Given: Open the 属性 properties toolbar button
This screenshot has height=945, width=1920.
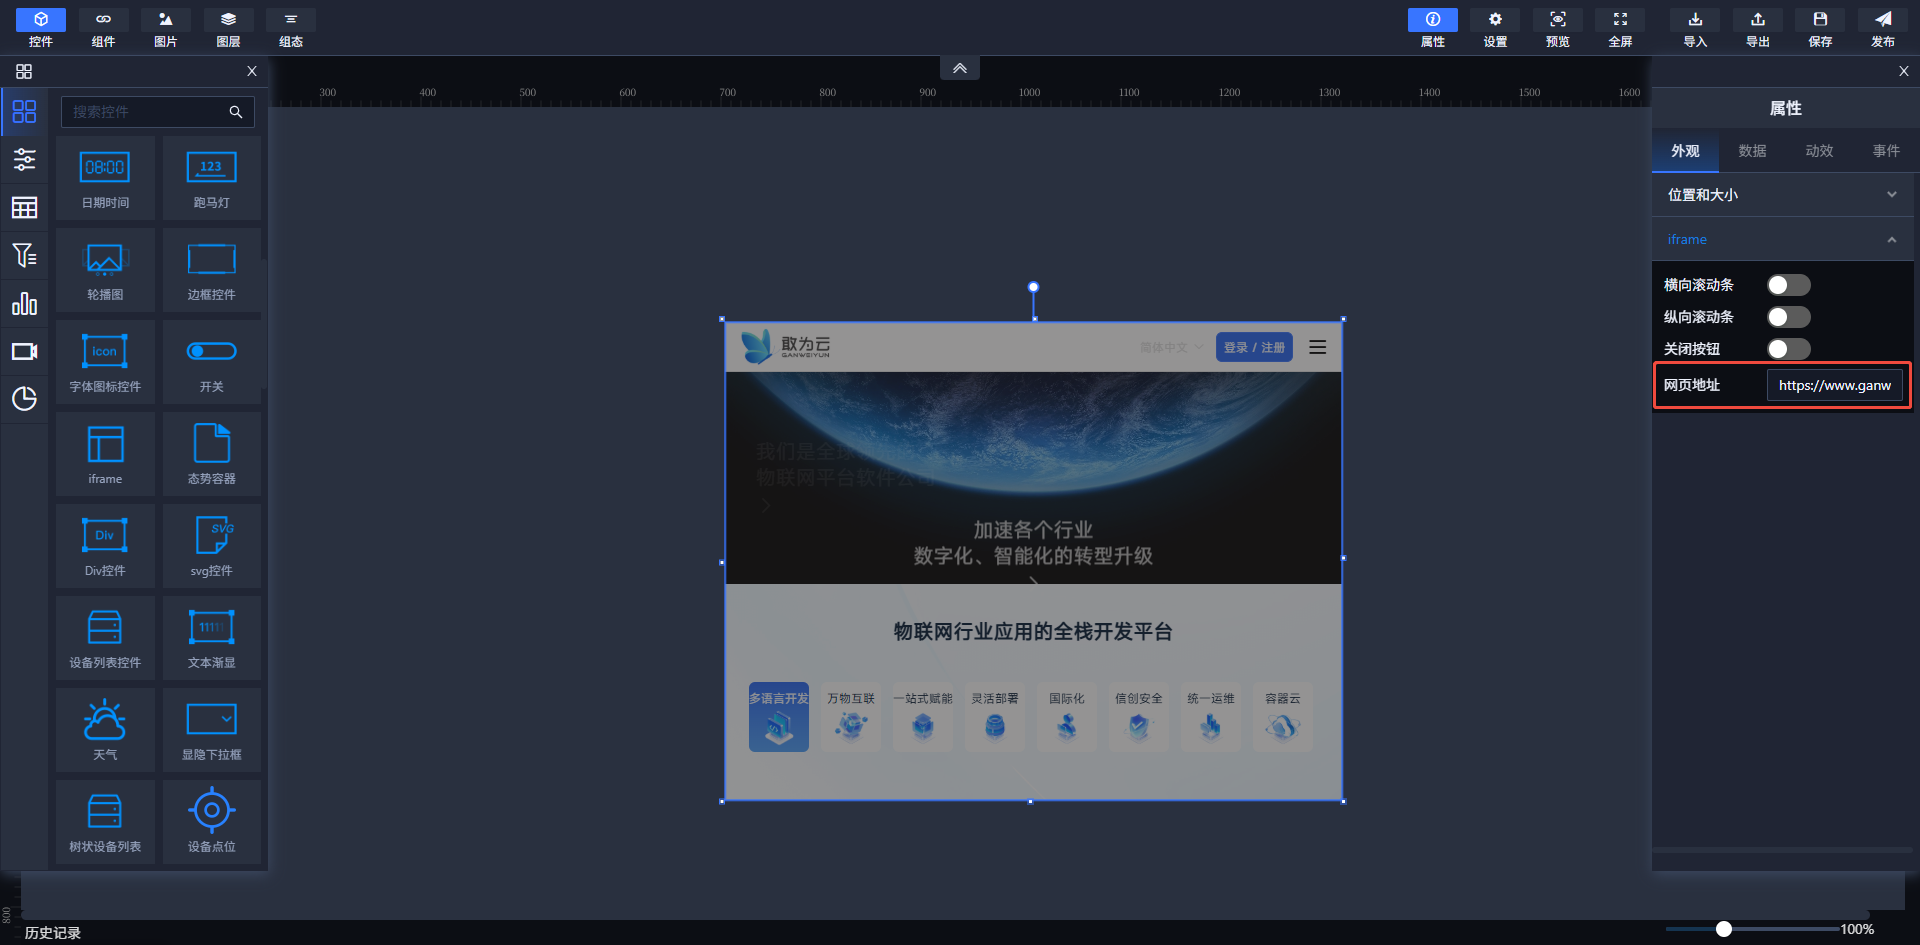Looking at the screenshot, I should click(1433, 28).
